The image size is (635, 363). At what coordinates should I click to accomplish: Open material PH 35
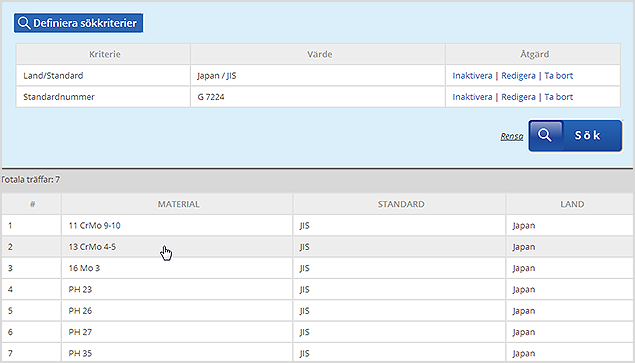pos(80,354)
